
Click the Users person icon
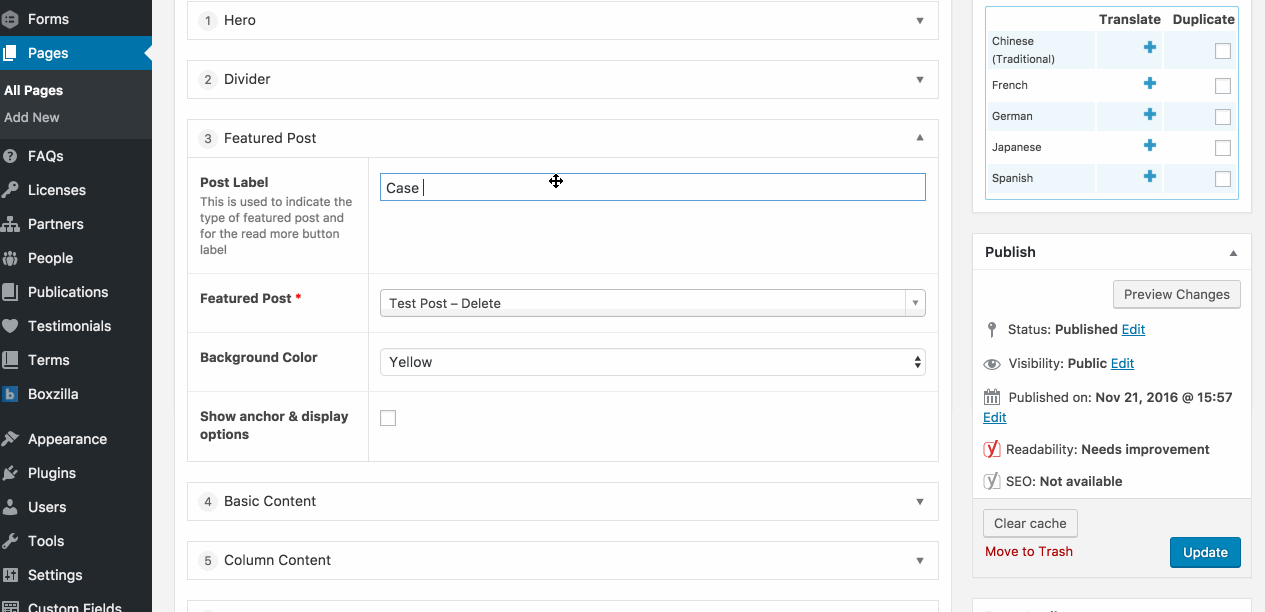pyautogui.click(x=10, y=507)
